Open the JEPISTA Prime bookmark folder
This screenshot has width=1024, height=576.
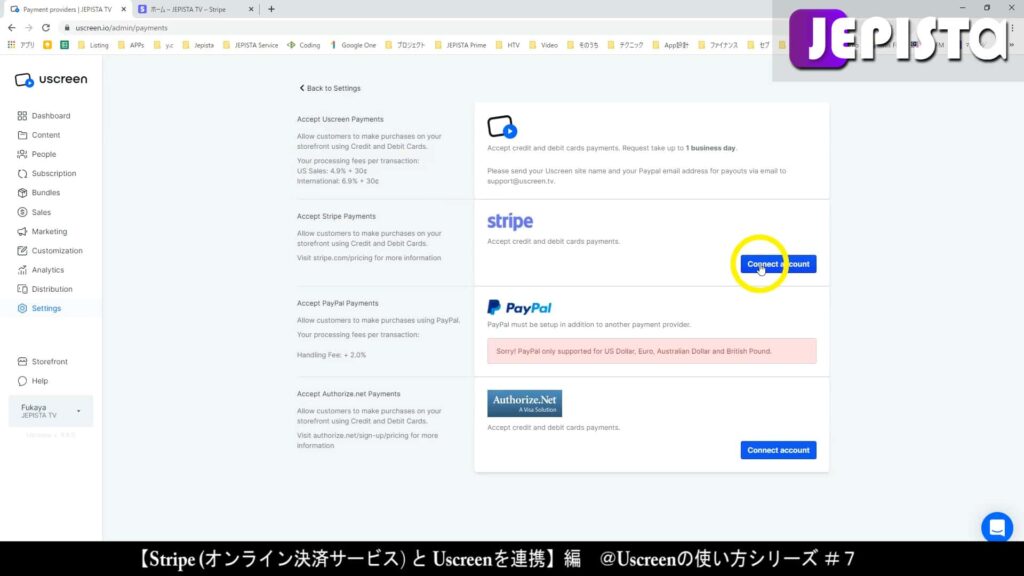point(460,45)
